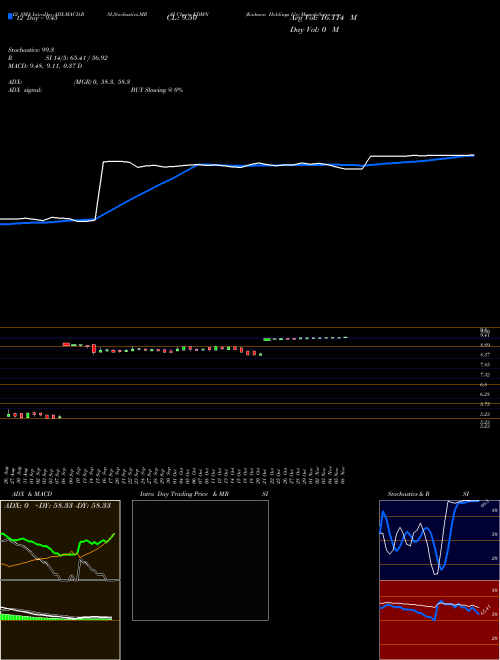The image size is (500, 660).
Task: Click the blue 12-day SMA legend square
Action: (x=10, y=16)
